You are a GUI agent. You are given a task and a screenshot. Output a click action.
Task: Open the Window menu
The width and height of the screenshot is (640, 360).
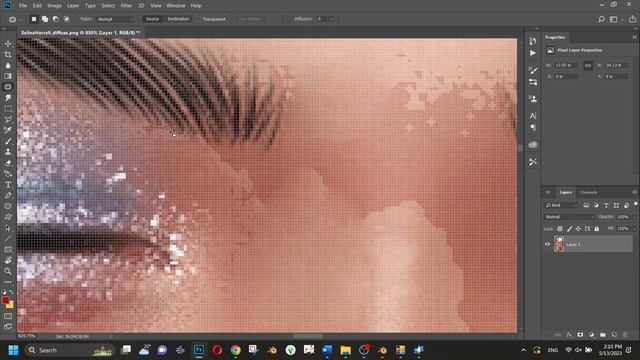pos(176,6)
